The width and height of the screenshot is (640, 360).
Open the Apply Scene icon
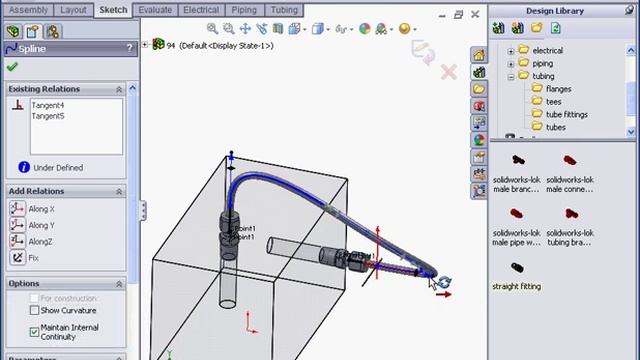point(381,29)
